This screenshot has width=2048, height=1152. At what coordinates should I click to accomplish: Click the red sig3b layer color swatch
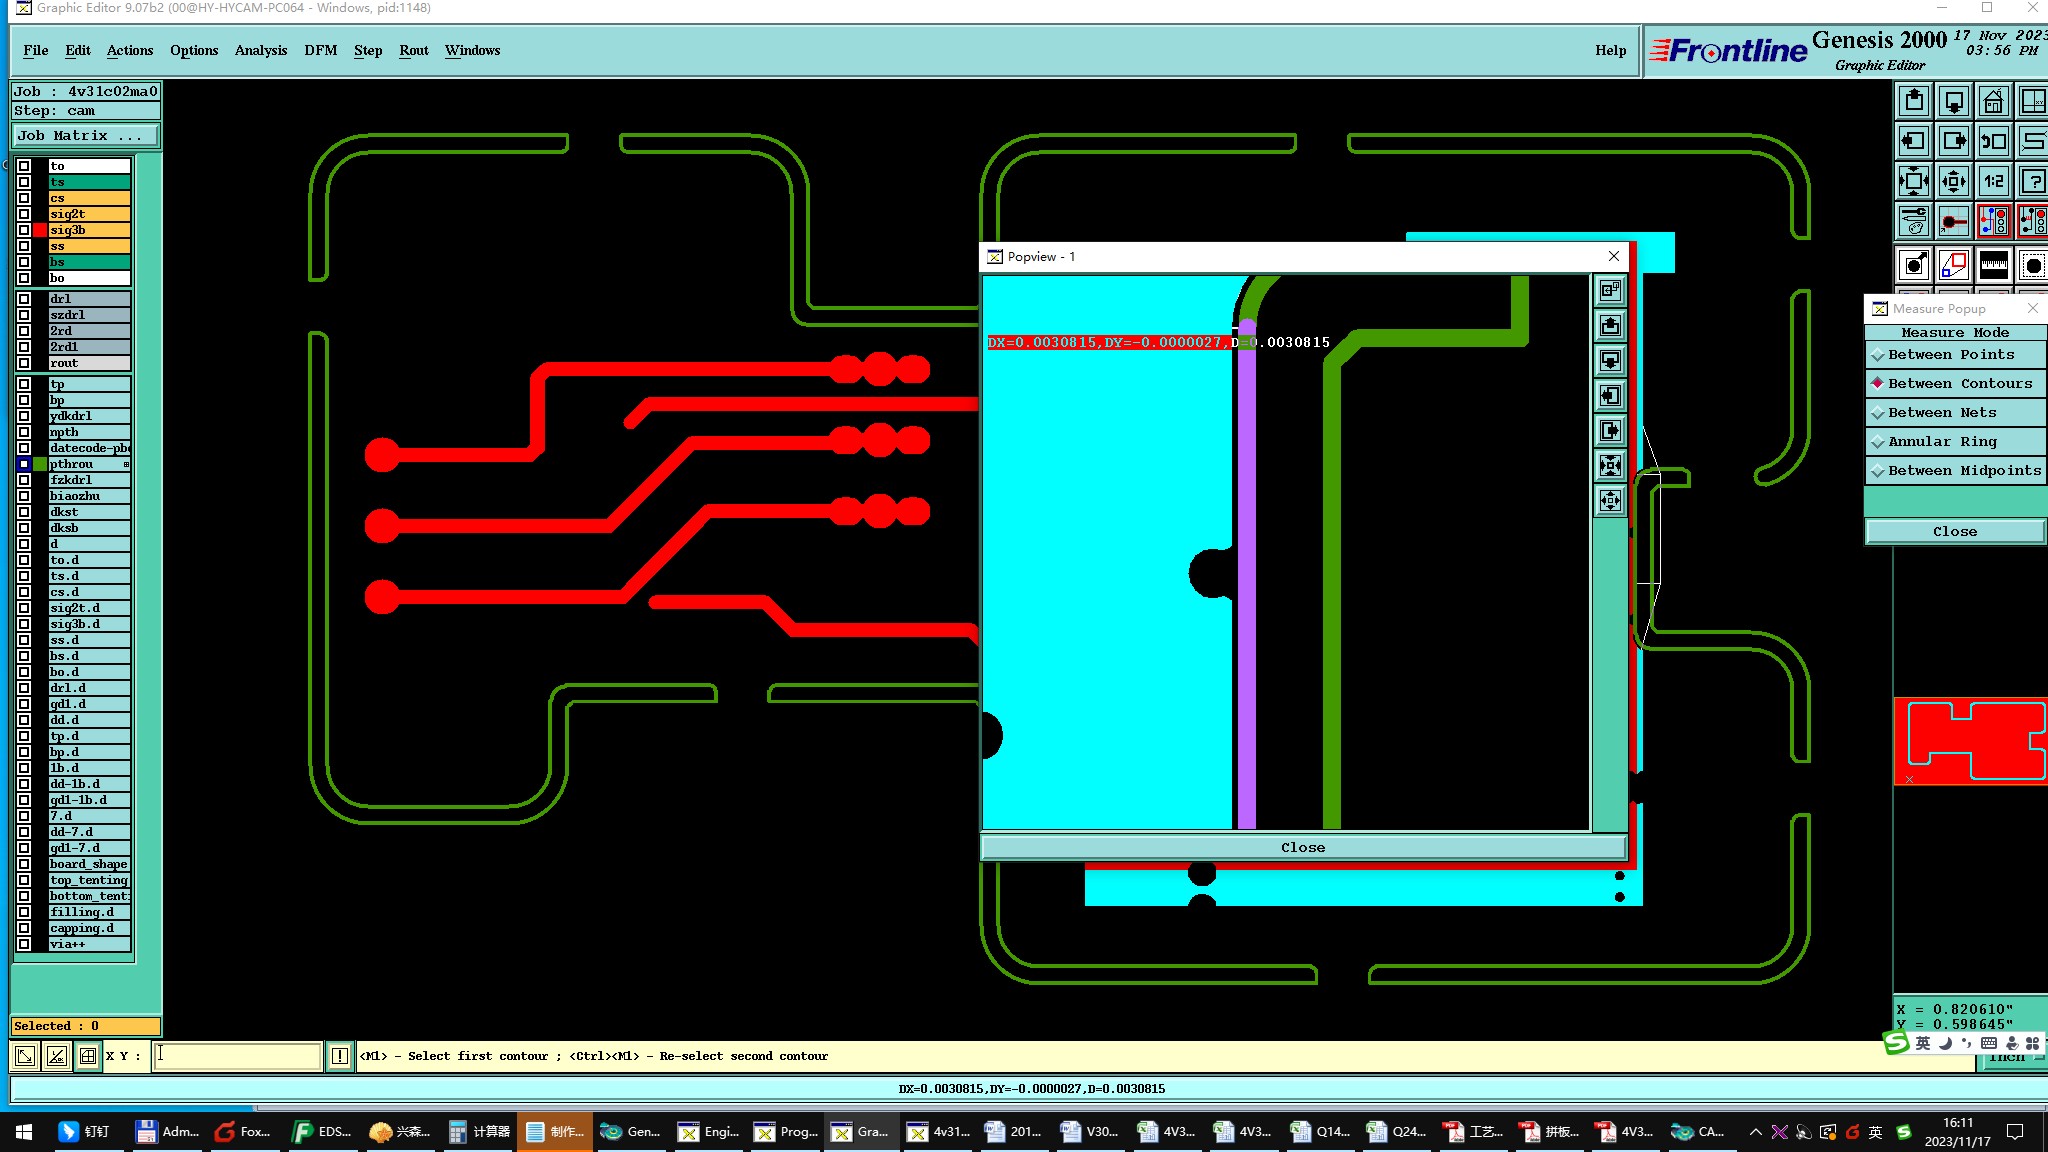(x=40, y=230)
